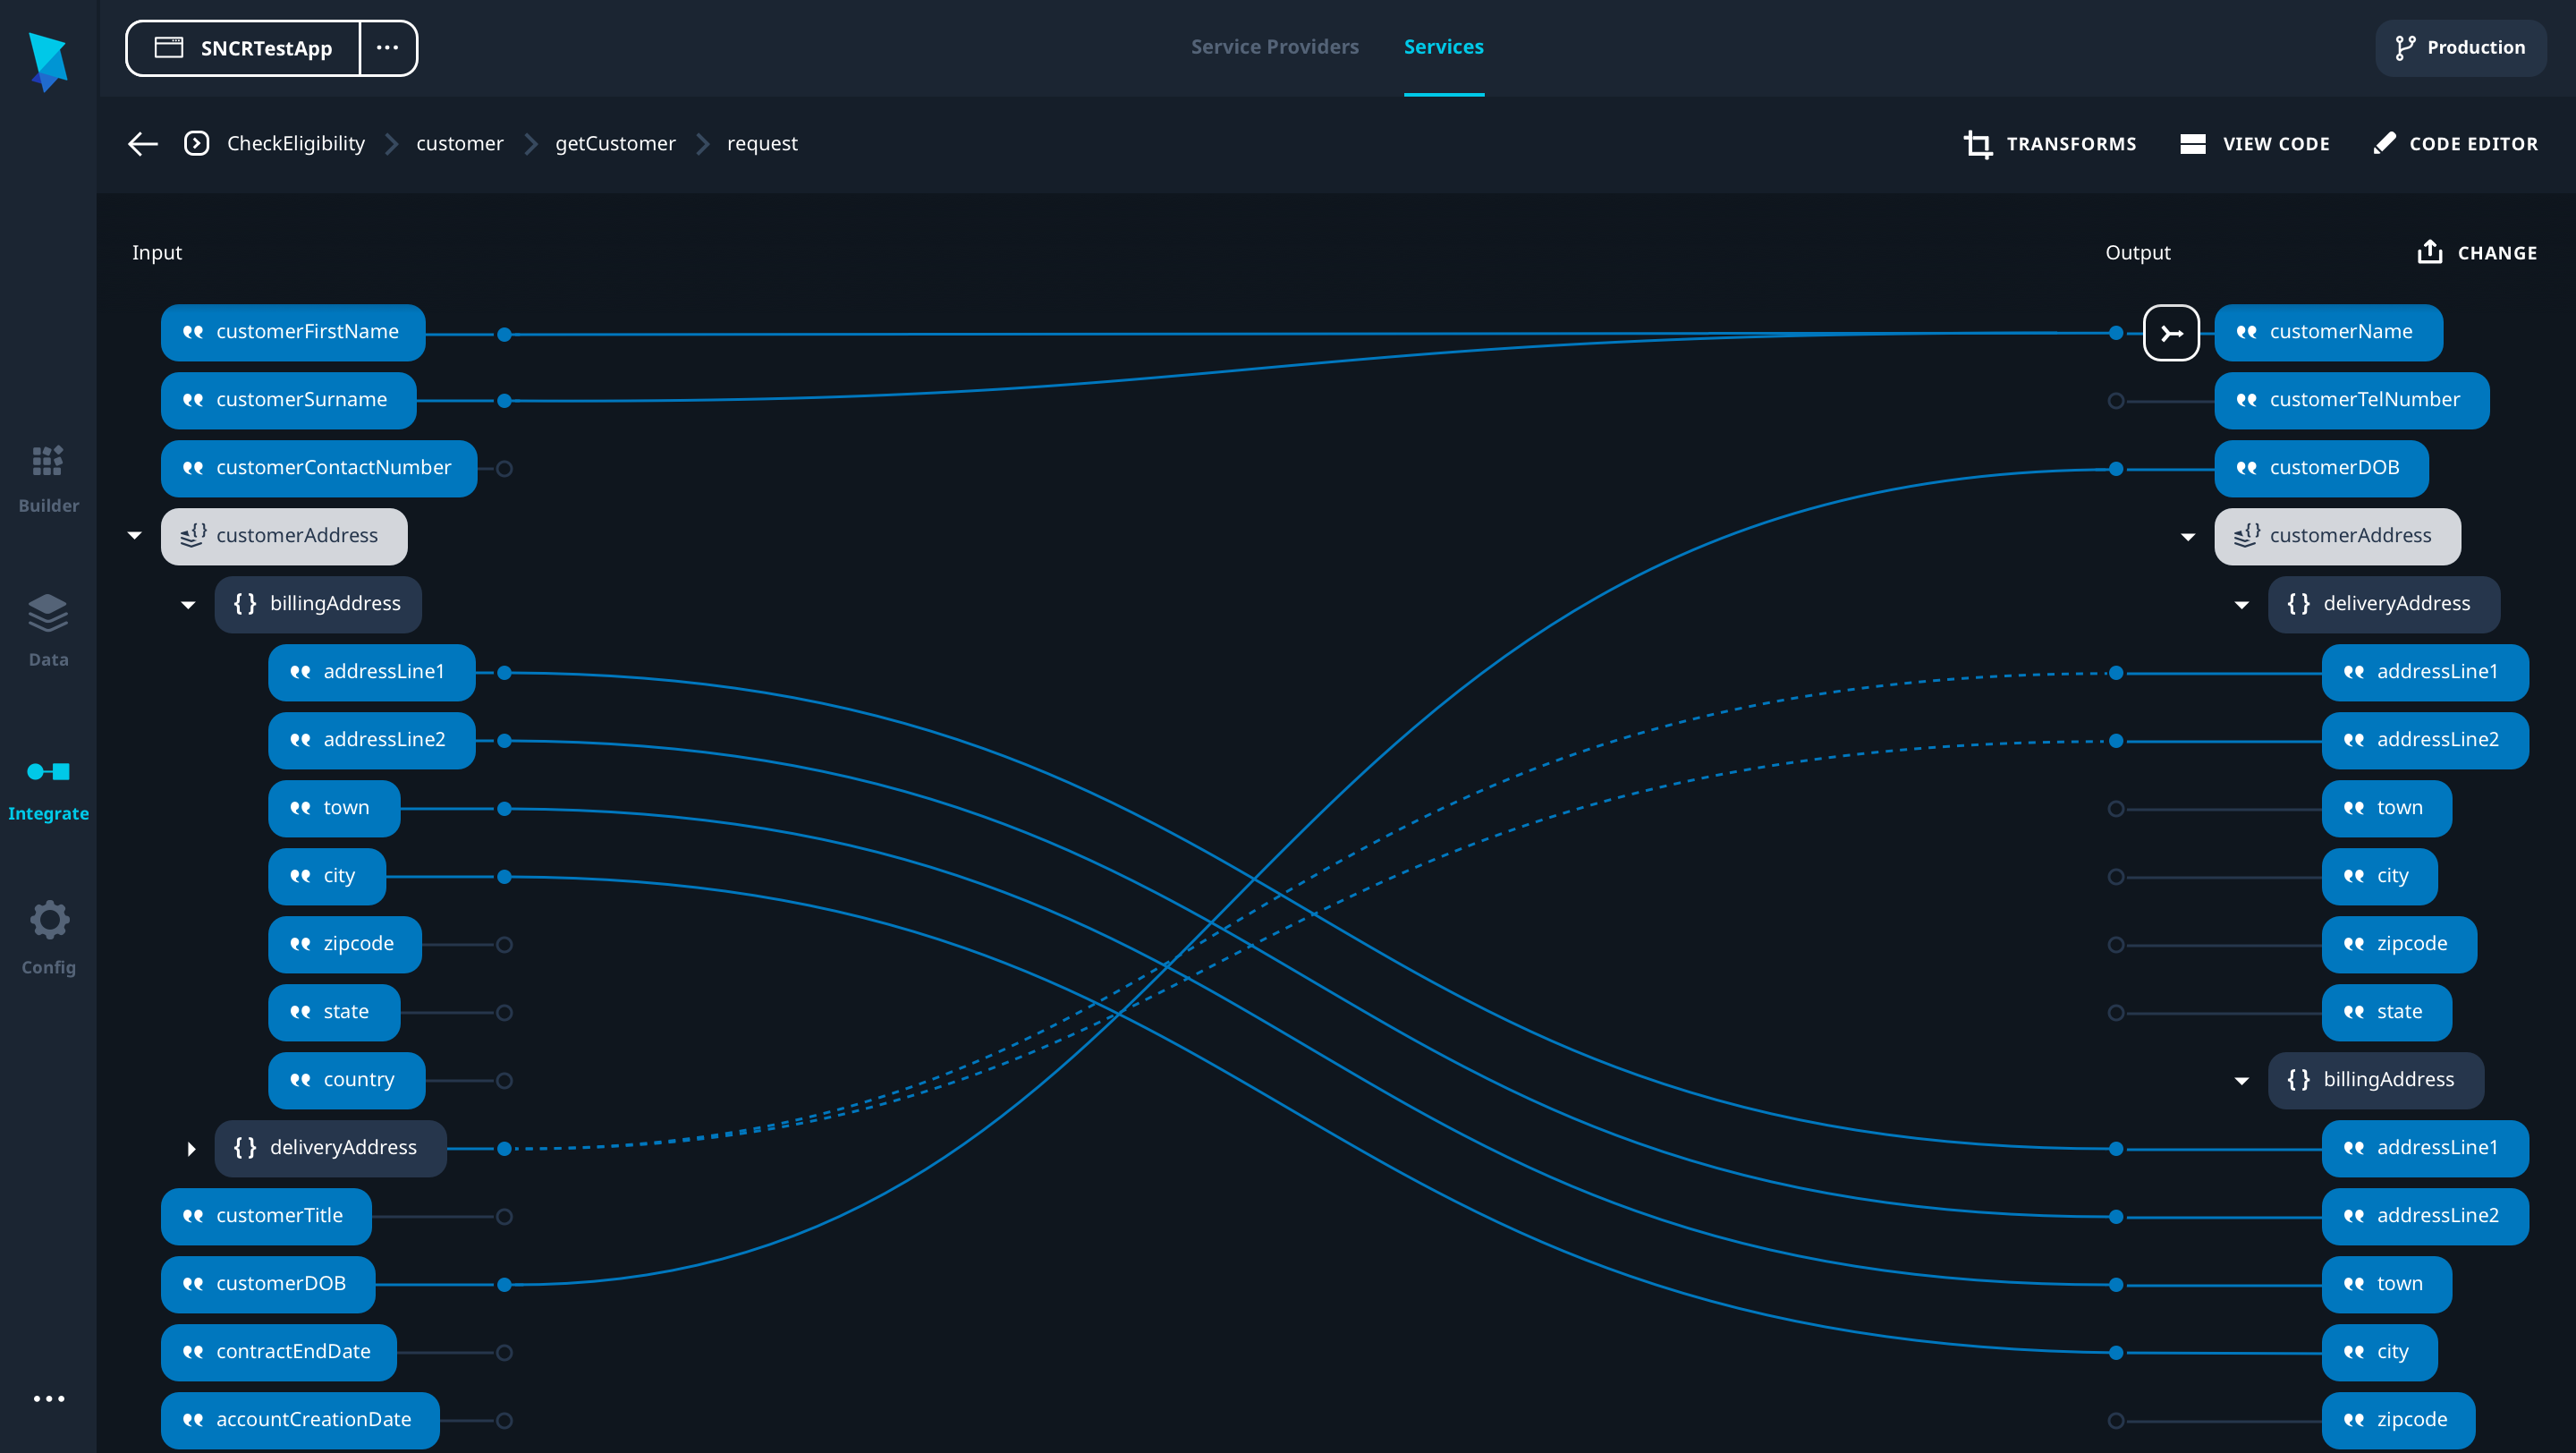Click the CHANGE output button

point(2476,253)
